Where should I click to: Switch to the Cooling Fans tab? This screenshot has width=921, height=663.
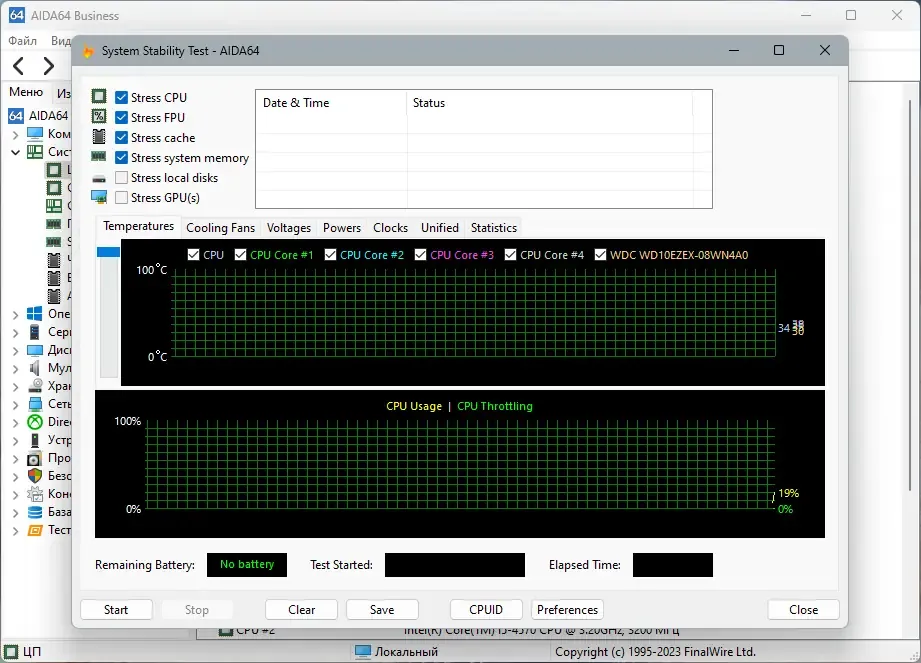220,228
